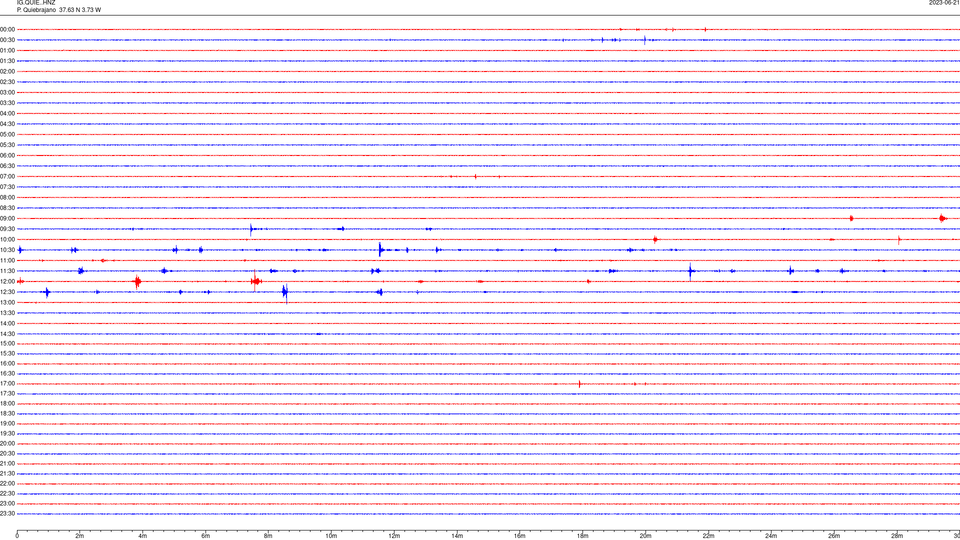This screenshot has height=540, width=960.
Task: Select the 17:00 time row label
Action: point(7,384)
